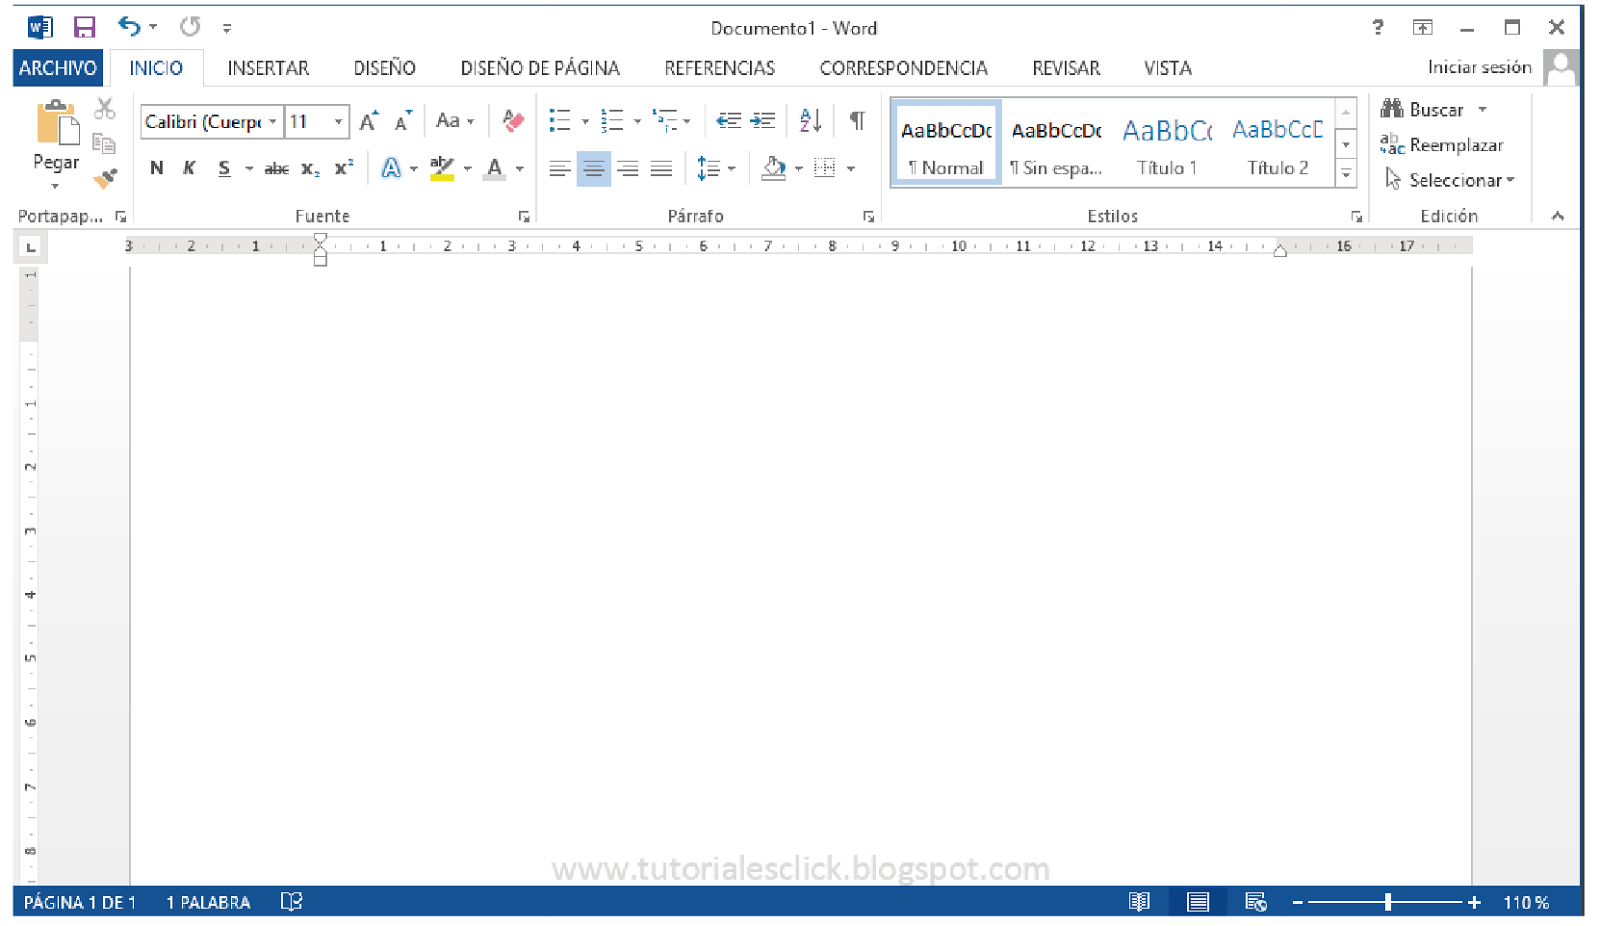Click the Cortar (Cut) scissors icon
Screen dimensions: 1600x926
coord(104,108)
